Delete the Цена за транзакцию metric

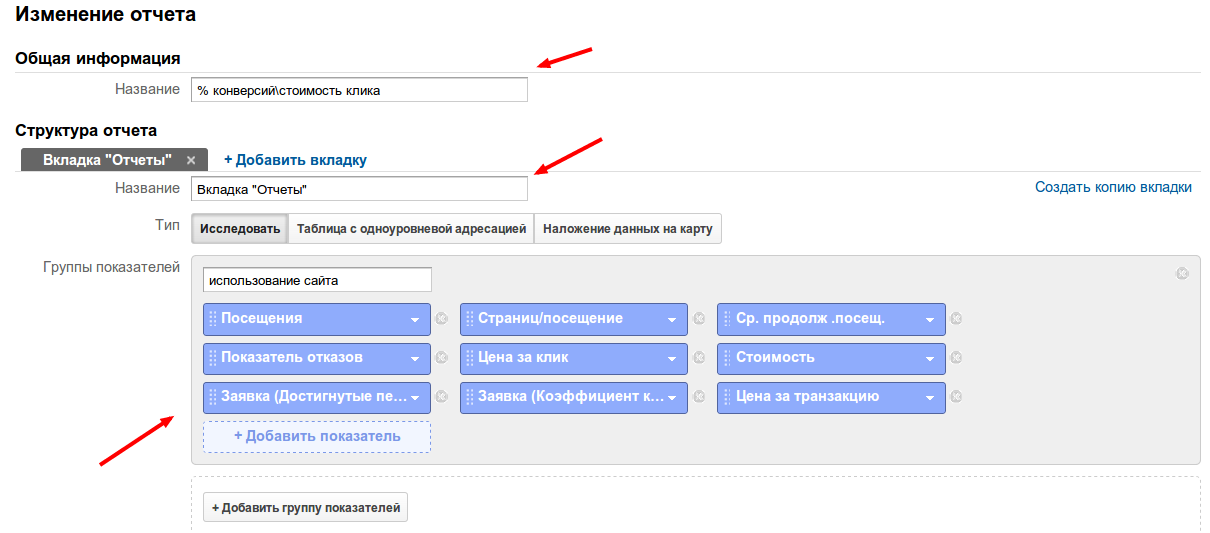(x=956, y=397)
